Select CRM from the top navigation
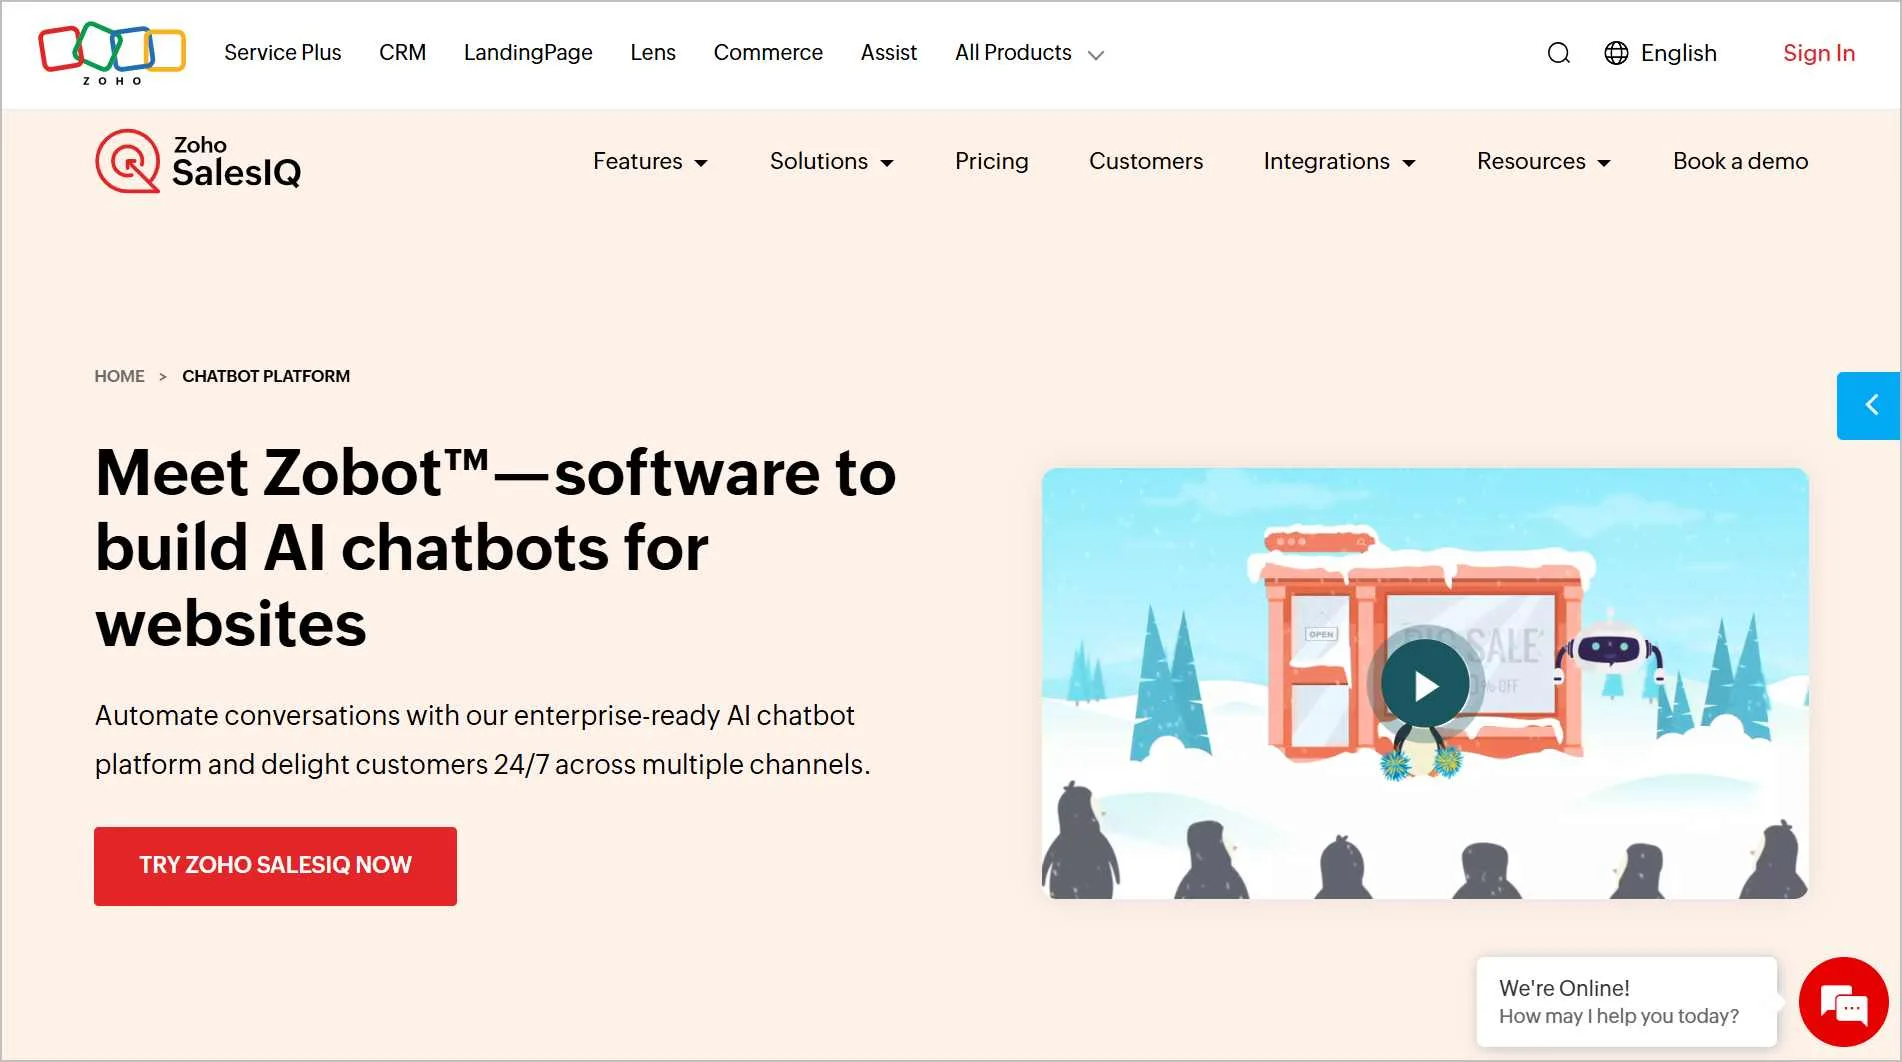The image size is (1902, 1062). (402, 53)
